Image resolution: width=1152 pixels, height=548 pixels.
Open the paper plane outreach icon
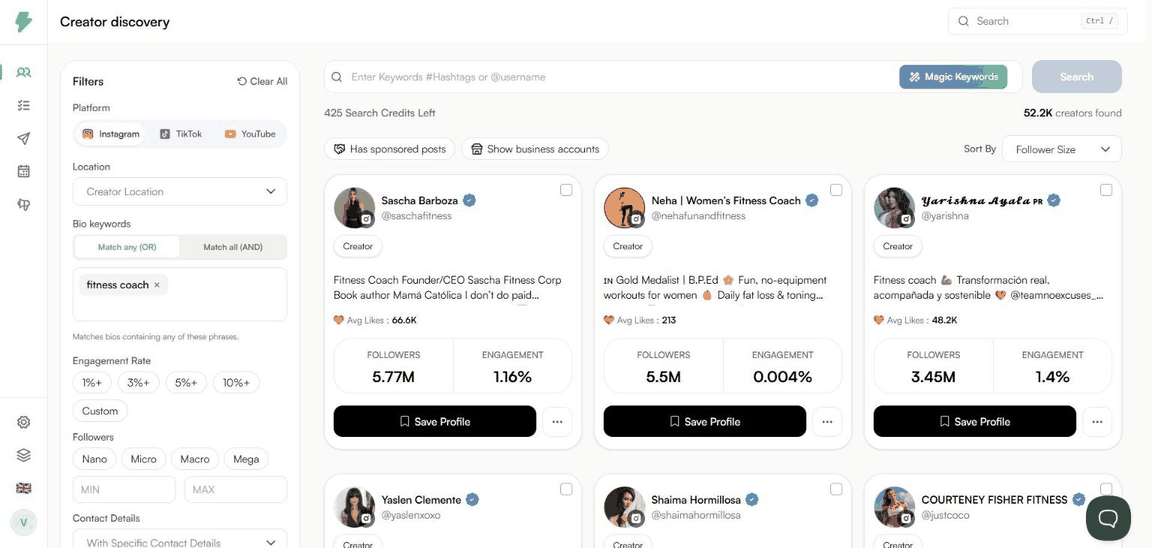[x=24, y=139]
